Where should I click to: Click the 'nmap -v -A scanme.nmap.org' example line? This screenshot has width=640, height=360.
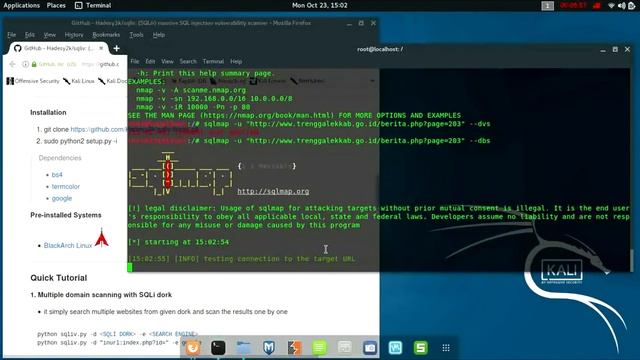pos(191,90)
